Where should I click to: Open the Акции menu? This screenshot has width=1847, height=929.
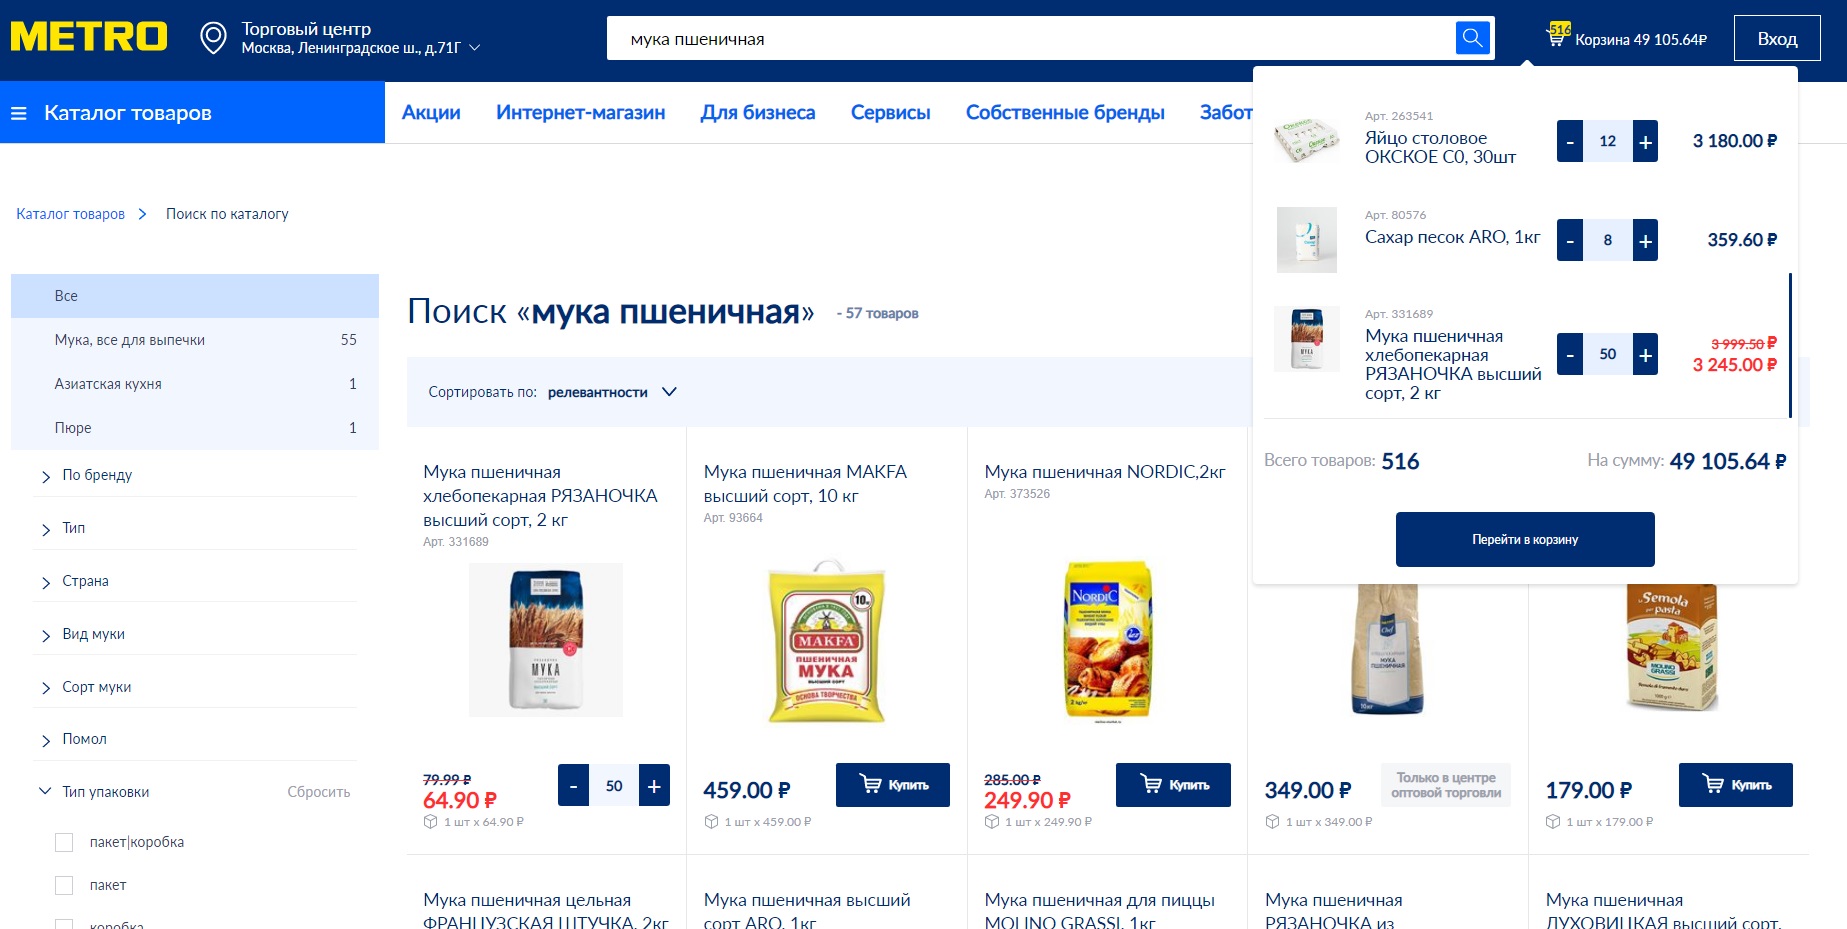point(431,113)
